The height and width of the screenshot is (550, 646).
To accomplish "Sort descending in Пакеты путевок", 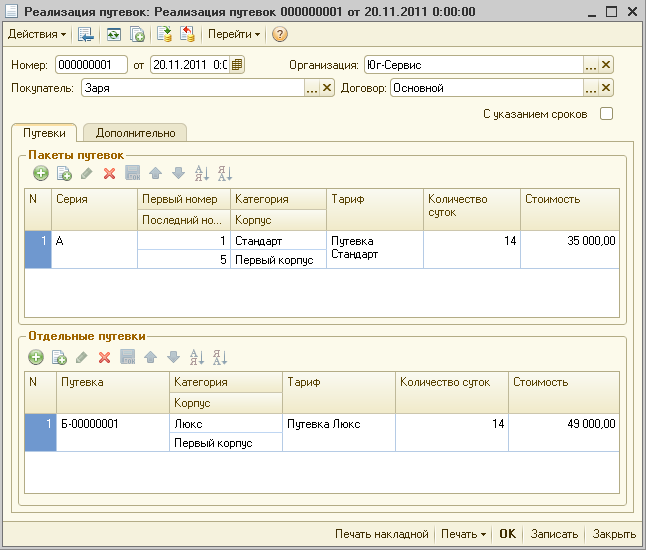I will (225, 173).
